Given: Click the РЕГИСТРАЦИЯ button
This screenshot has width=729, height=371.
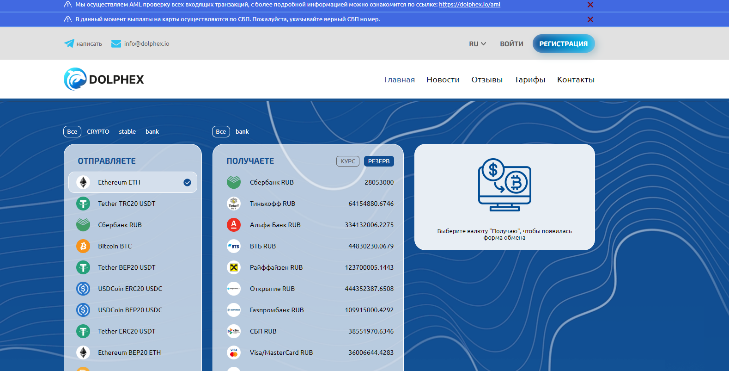Looking at the screenshot, I should click(x=563, y=44).
